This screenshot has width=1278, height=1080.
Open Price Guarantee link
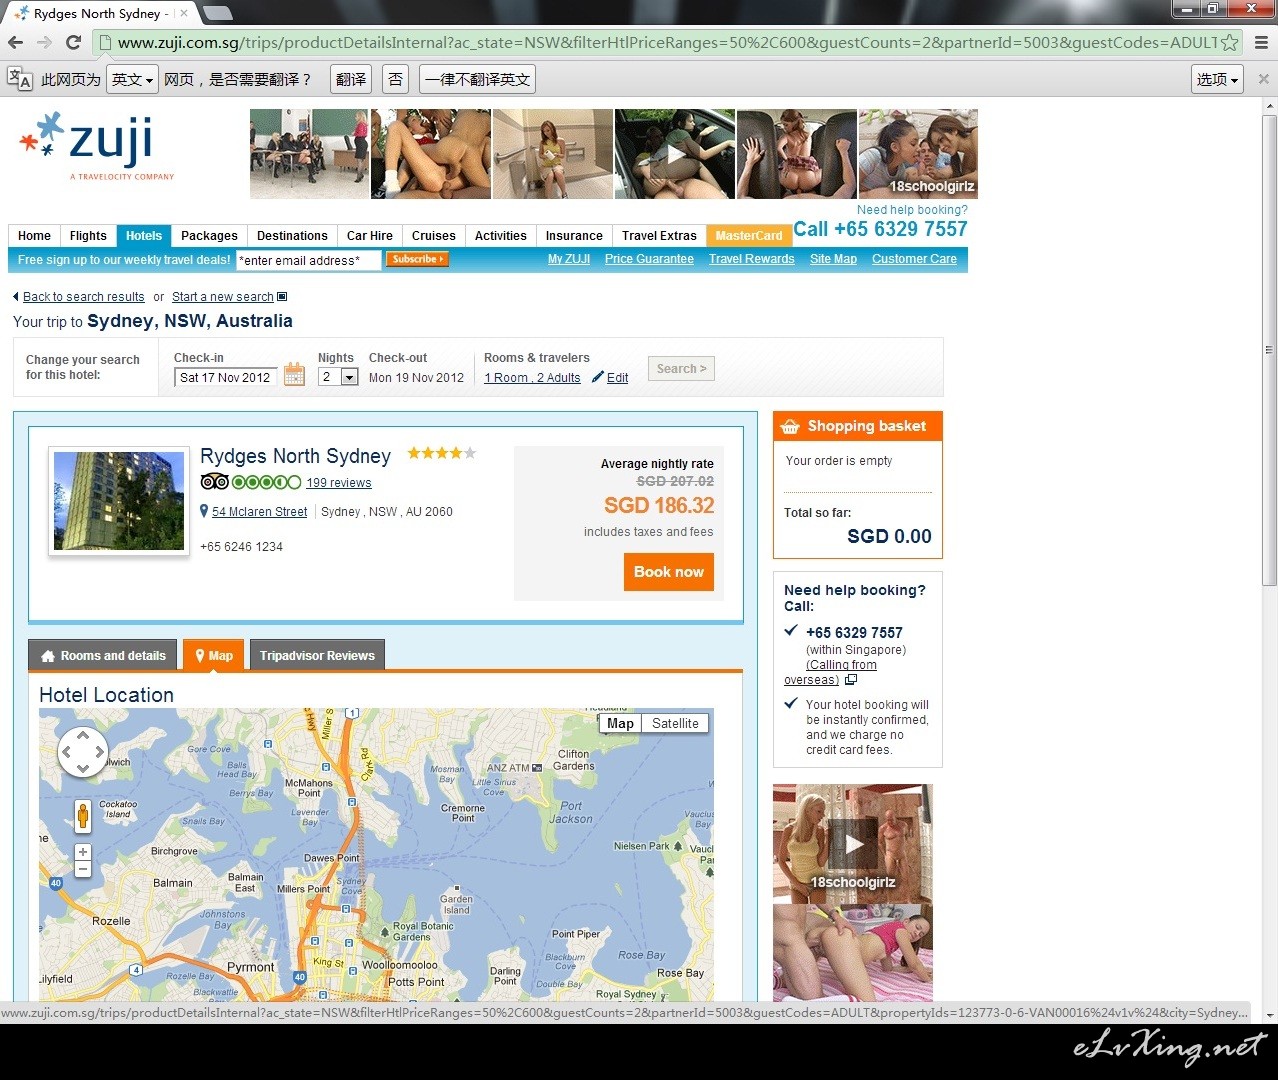pos(649,259)
